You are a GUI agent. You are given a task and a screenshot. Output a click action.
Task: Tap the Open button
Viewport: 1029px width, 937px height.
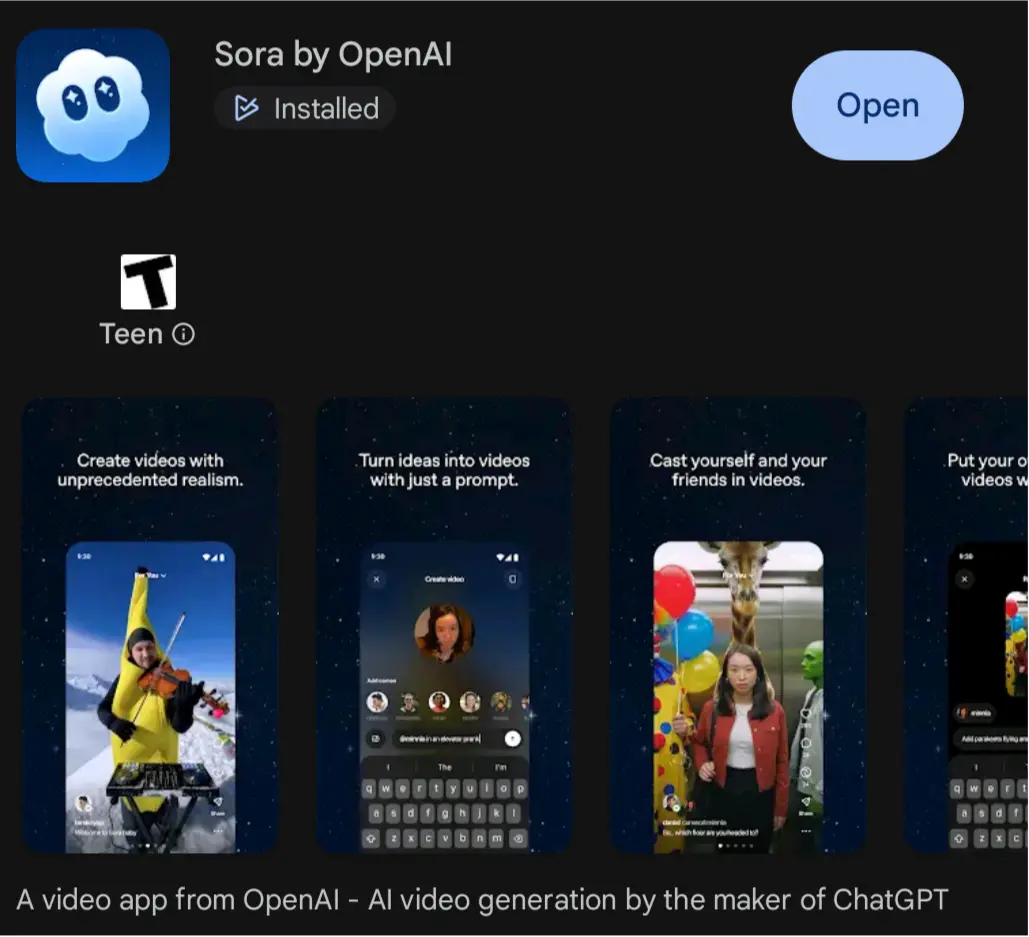coord(877,106)
